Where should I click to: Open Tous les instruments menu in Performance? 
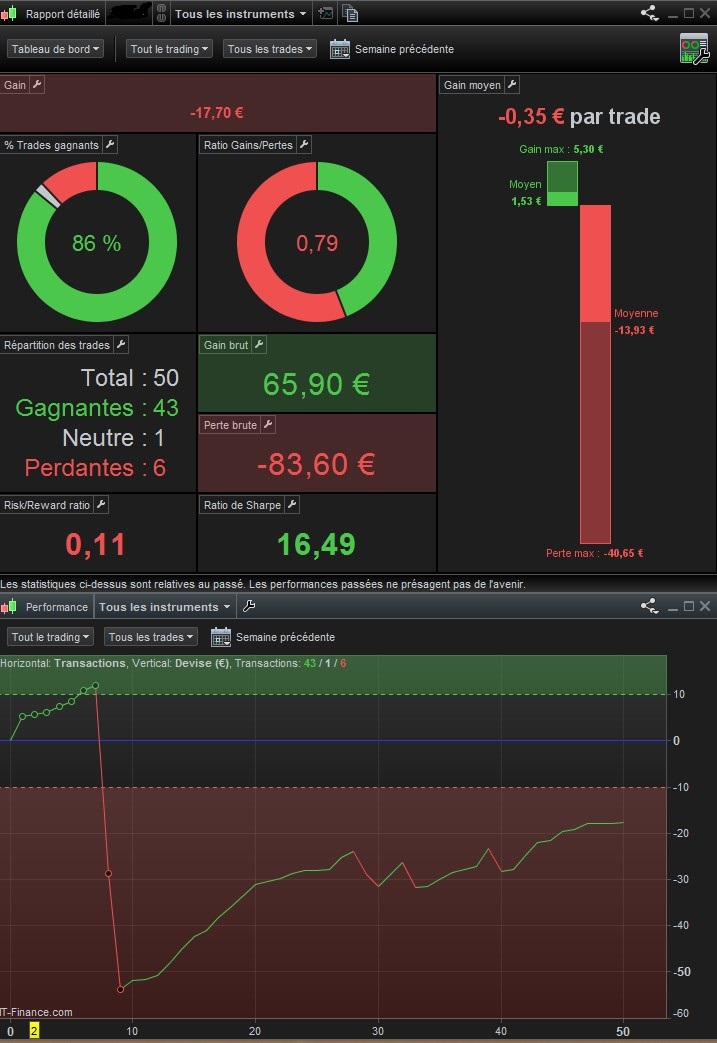pyautogui.click(x=164, y=607)
